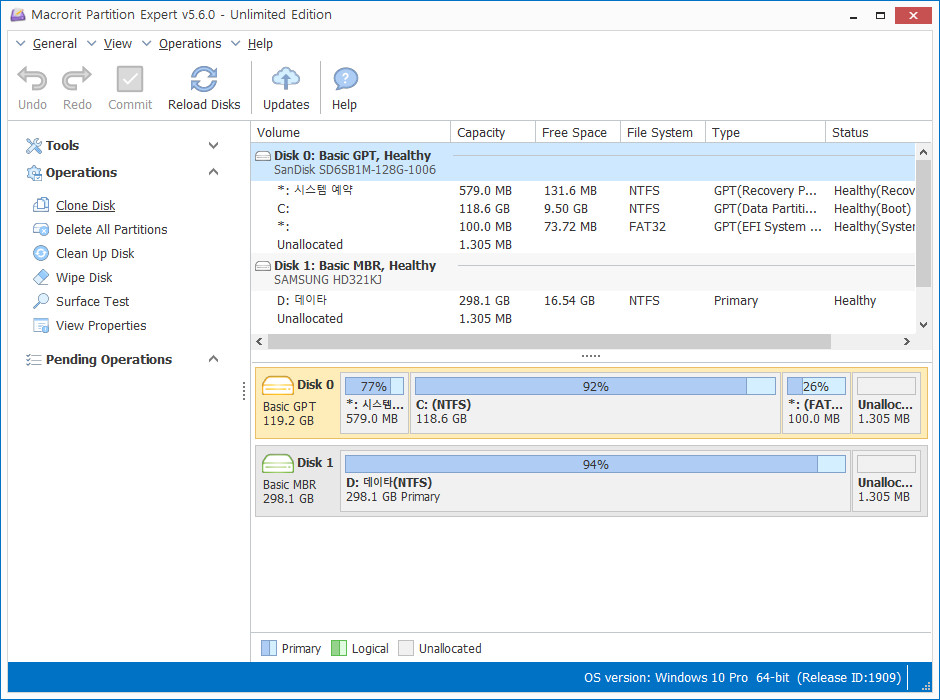Click the Clone Disk icon
The width and height of the screenshot is (940, 700).
41,205
